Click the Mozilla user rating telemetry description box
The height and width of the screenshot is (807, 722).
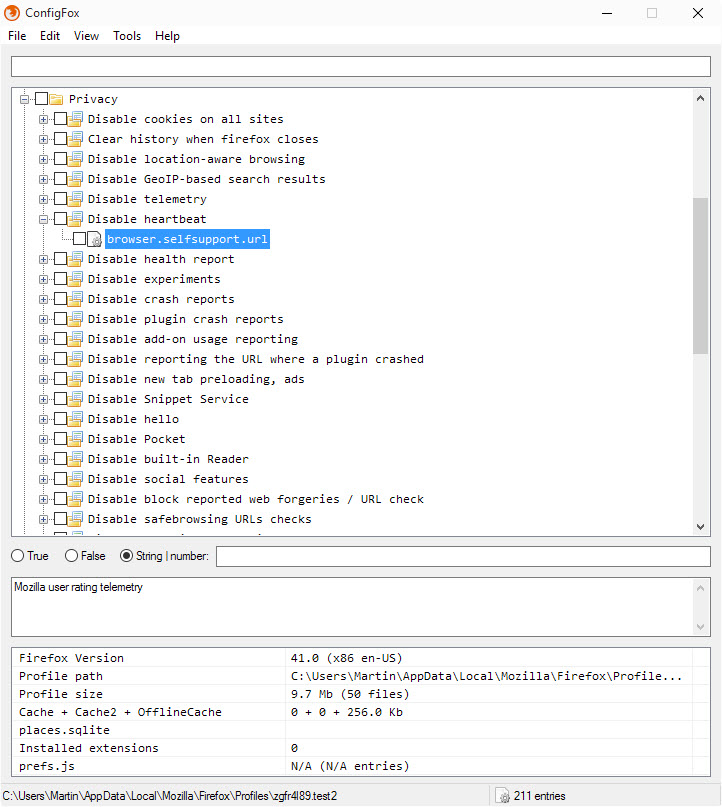[x=361, y=607]
